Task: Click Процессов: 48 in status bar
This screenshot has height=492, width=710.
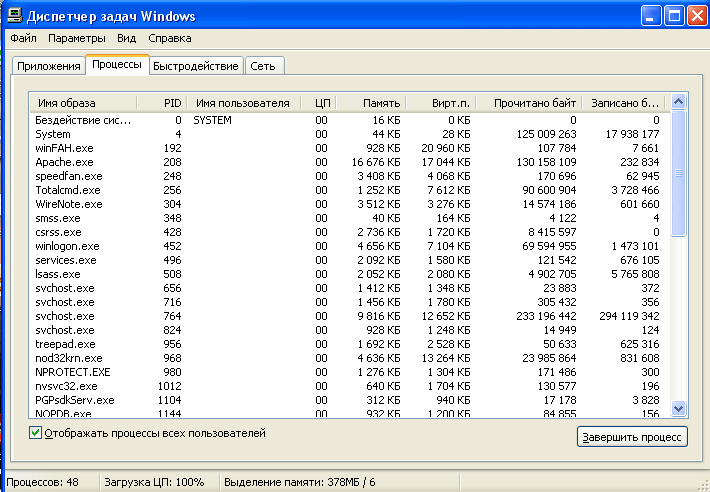Action: (42, 482)
